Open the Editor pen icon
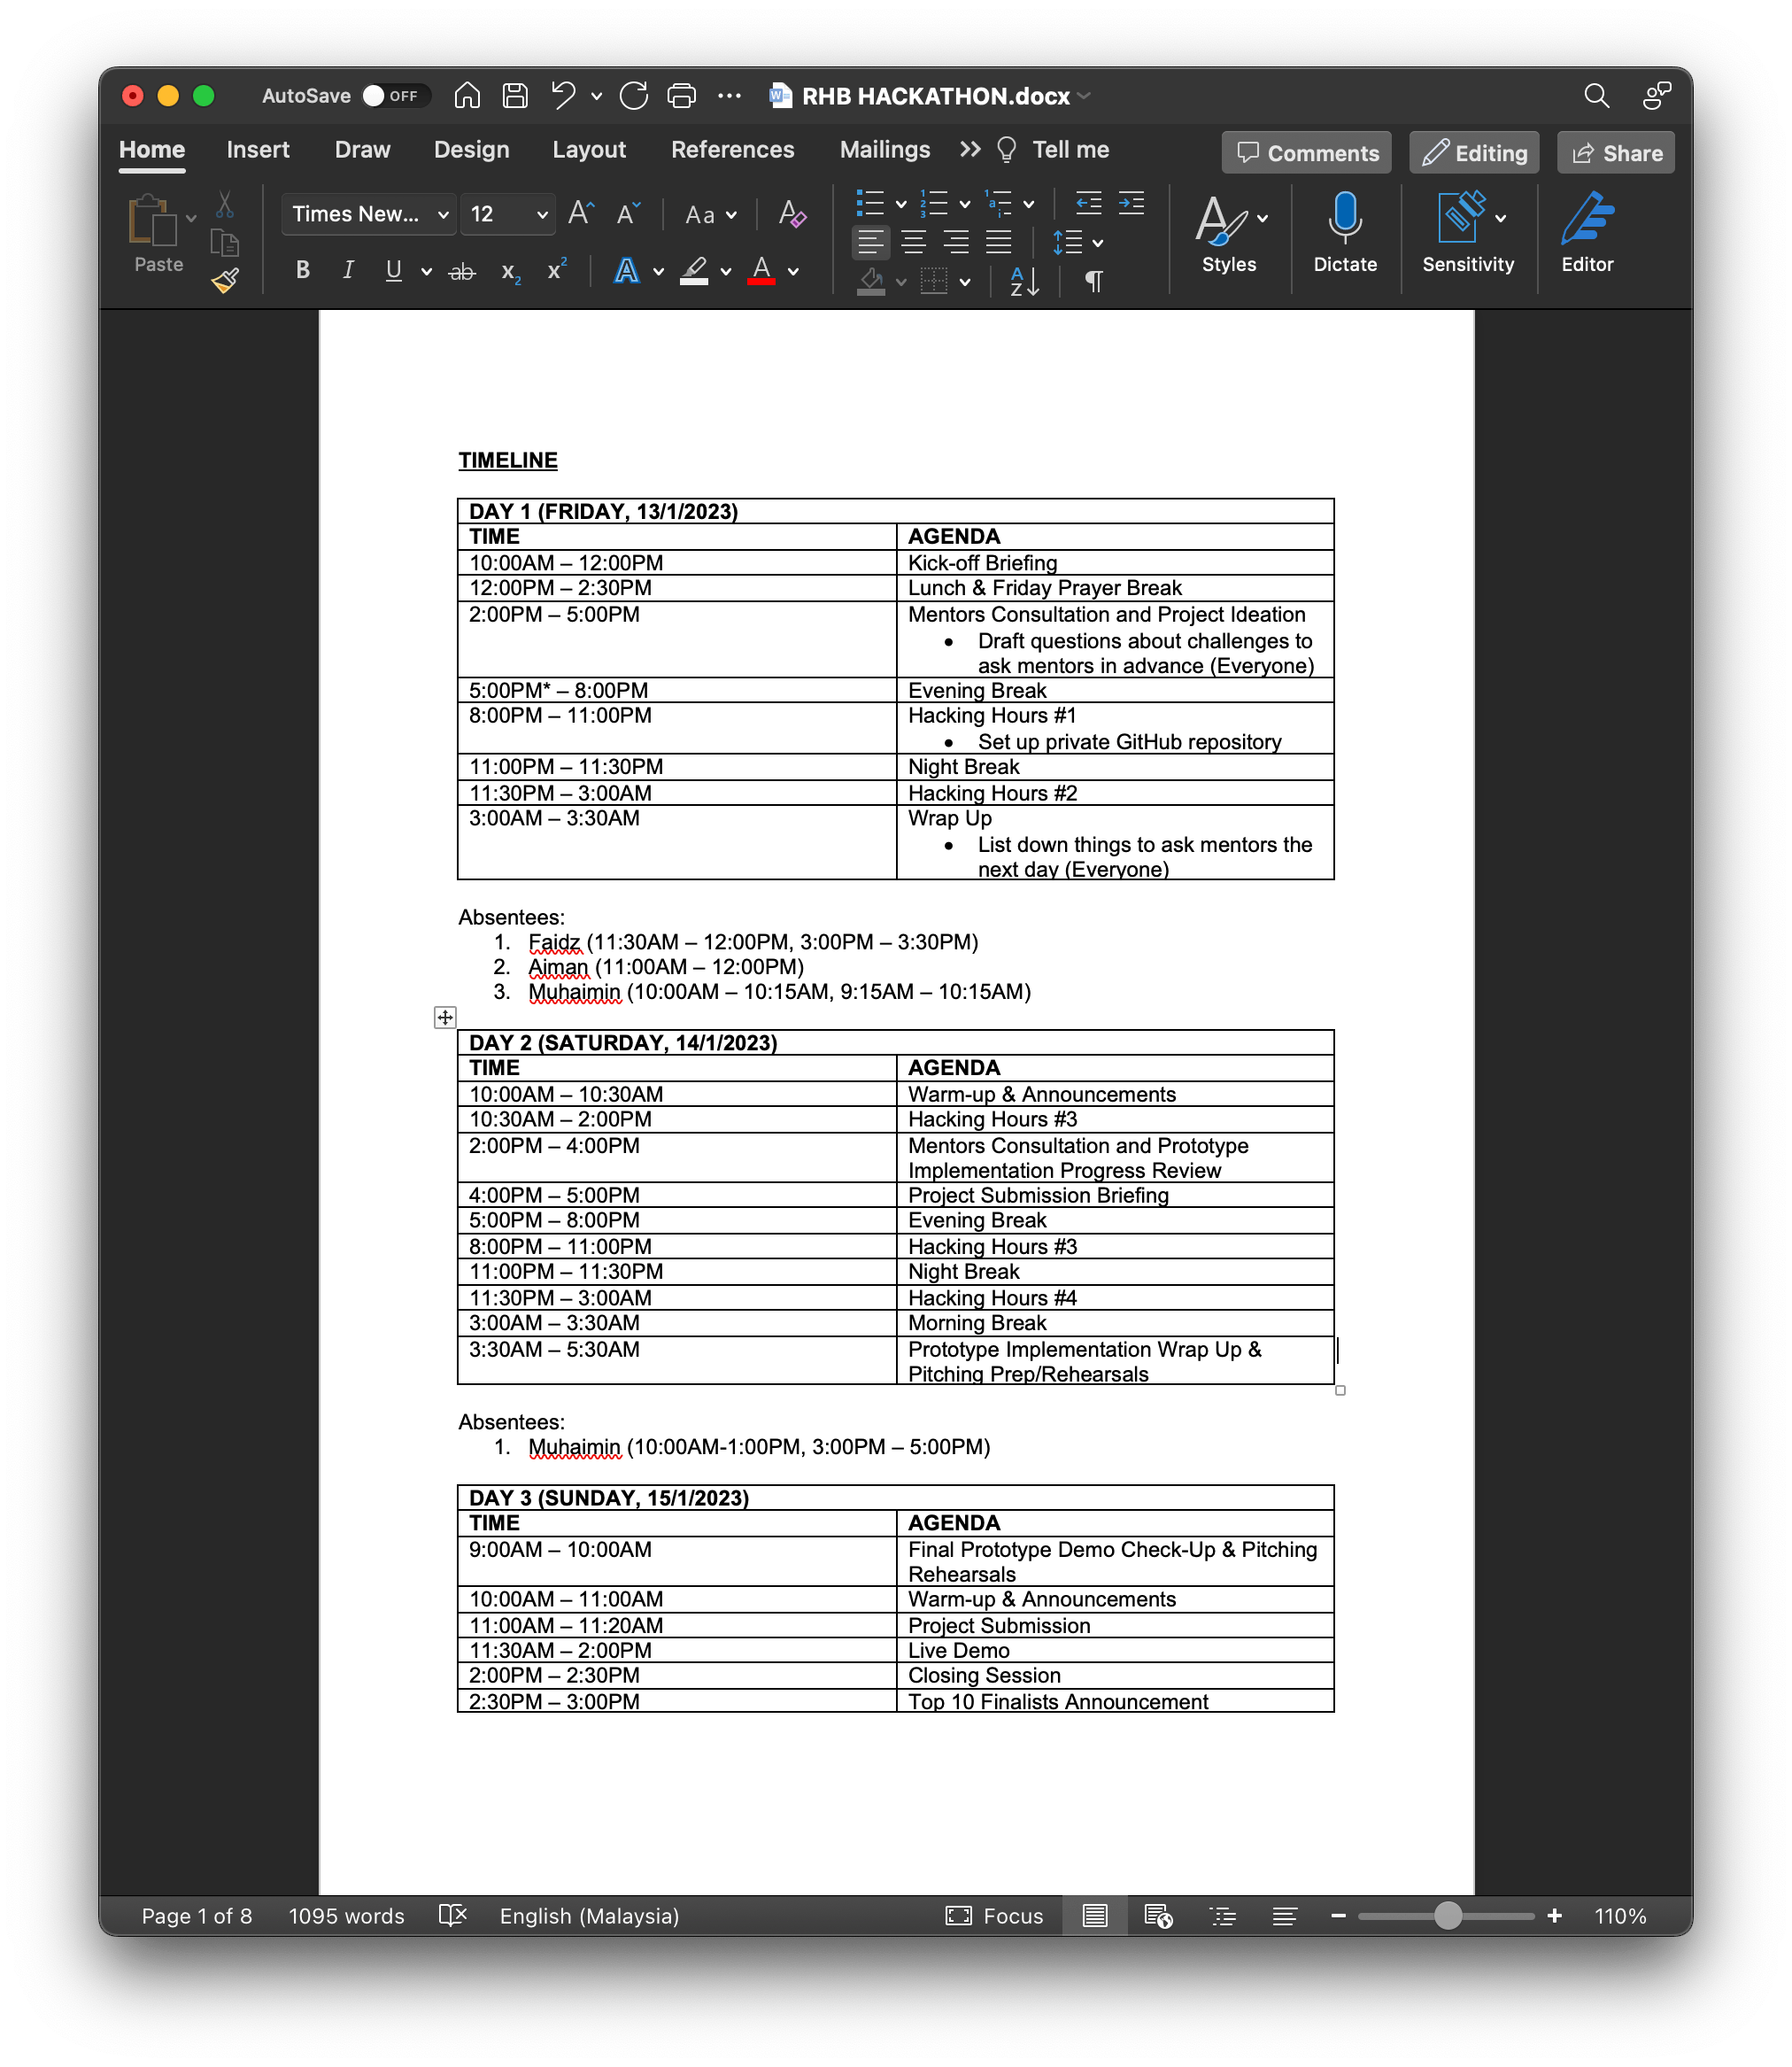The width and height of the screenshot is (1792, 2067). pos(1586,219)
